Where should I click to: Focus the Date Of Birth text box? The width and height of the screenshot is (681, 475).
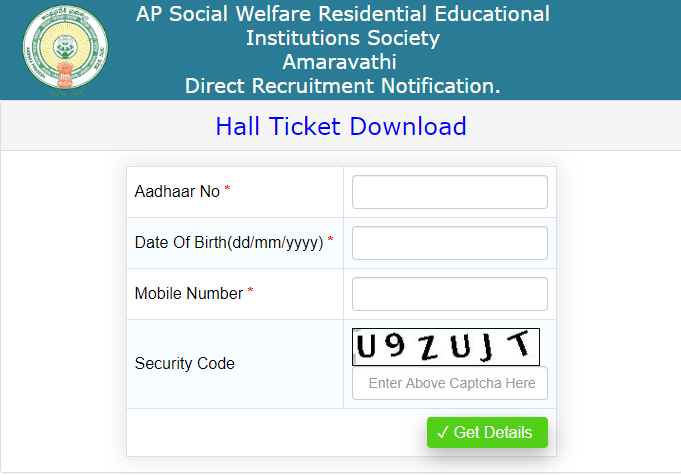(x=449, y=243)
